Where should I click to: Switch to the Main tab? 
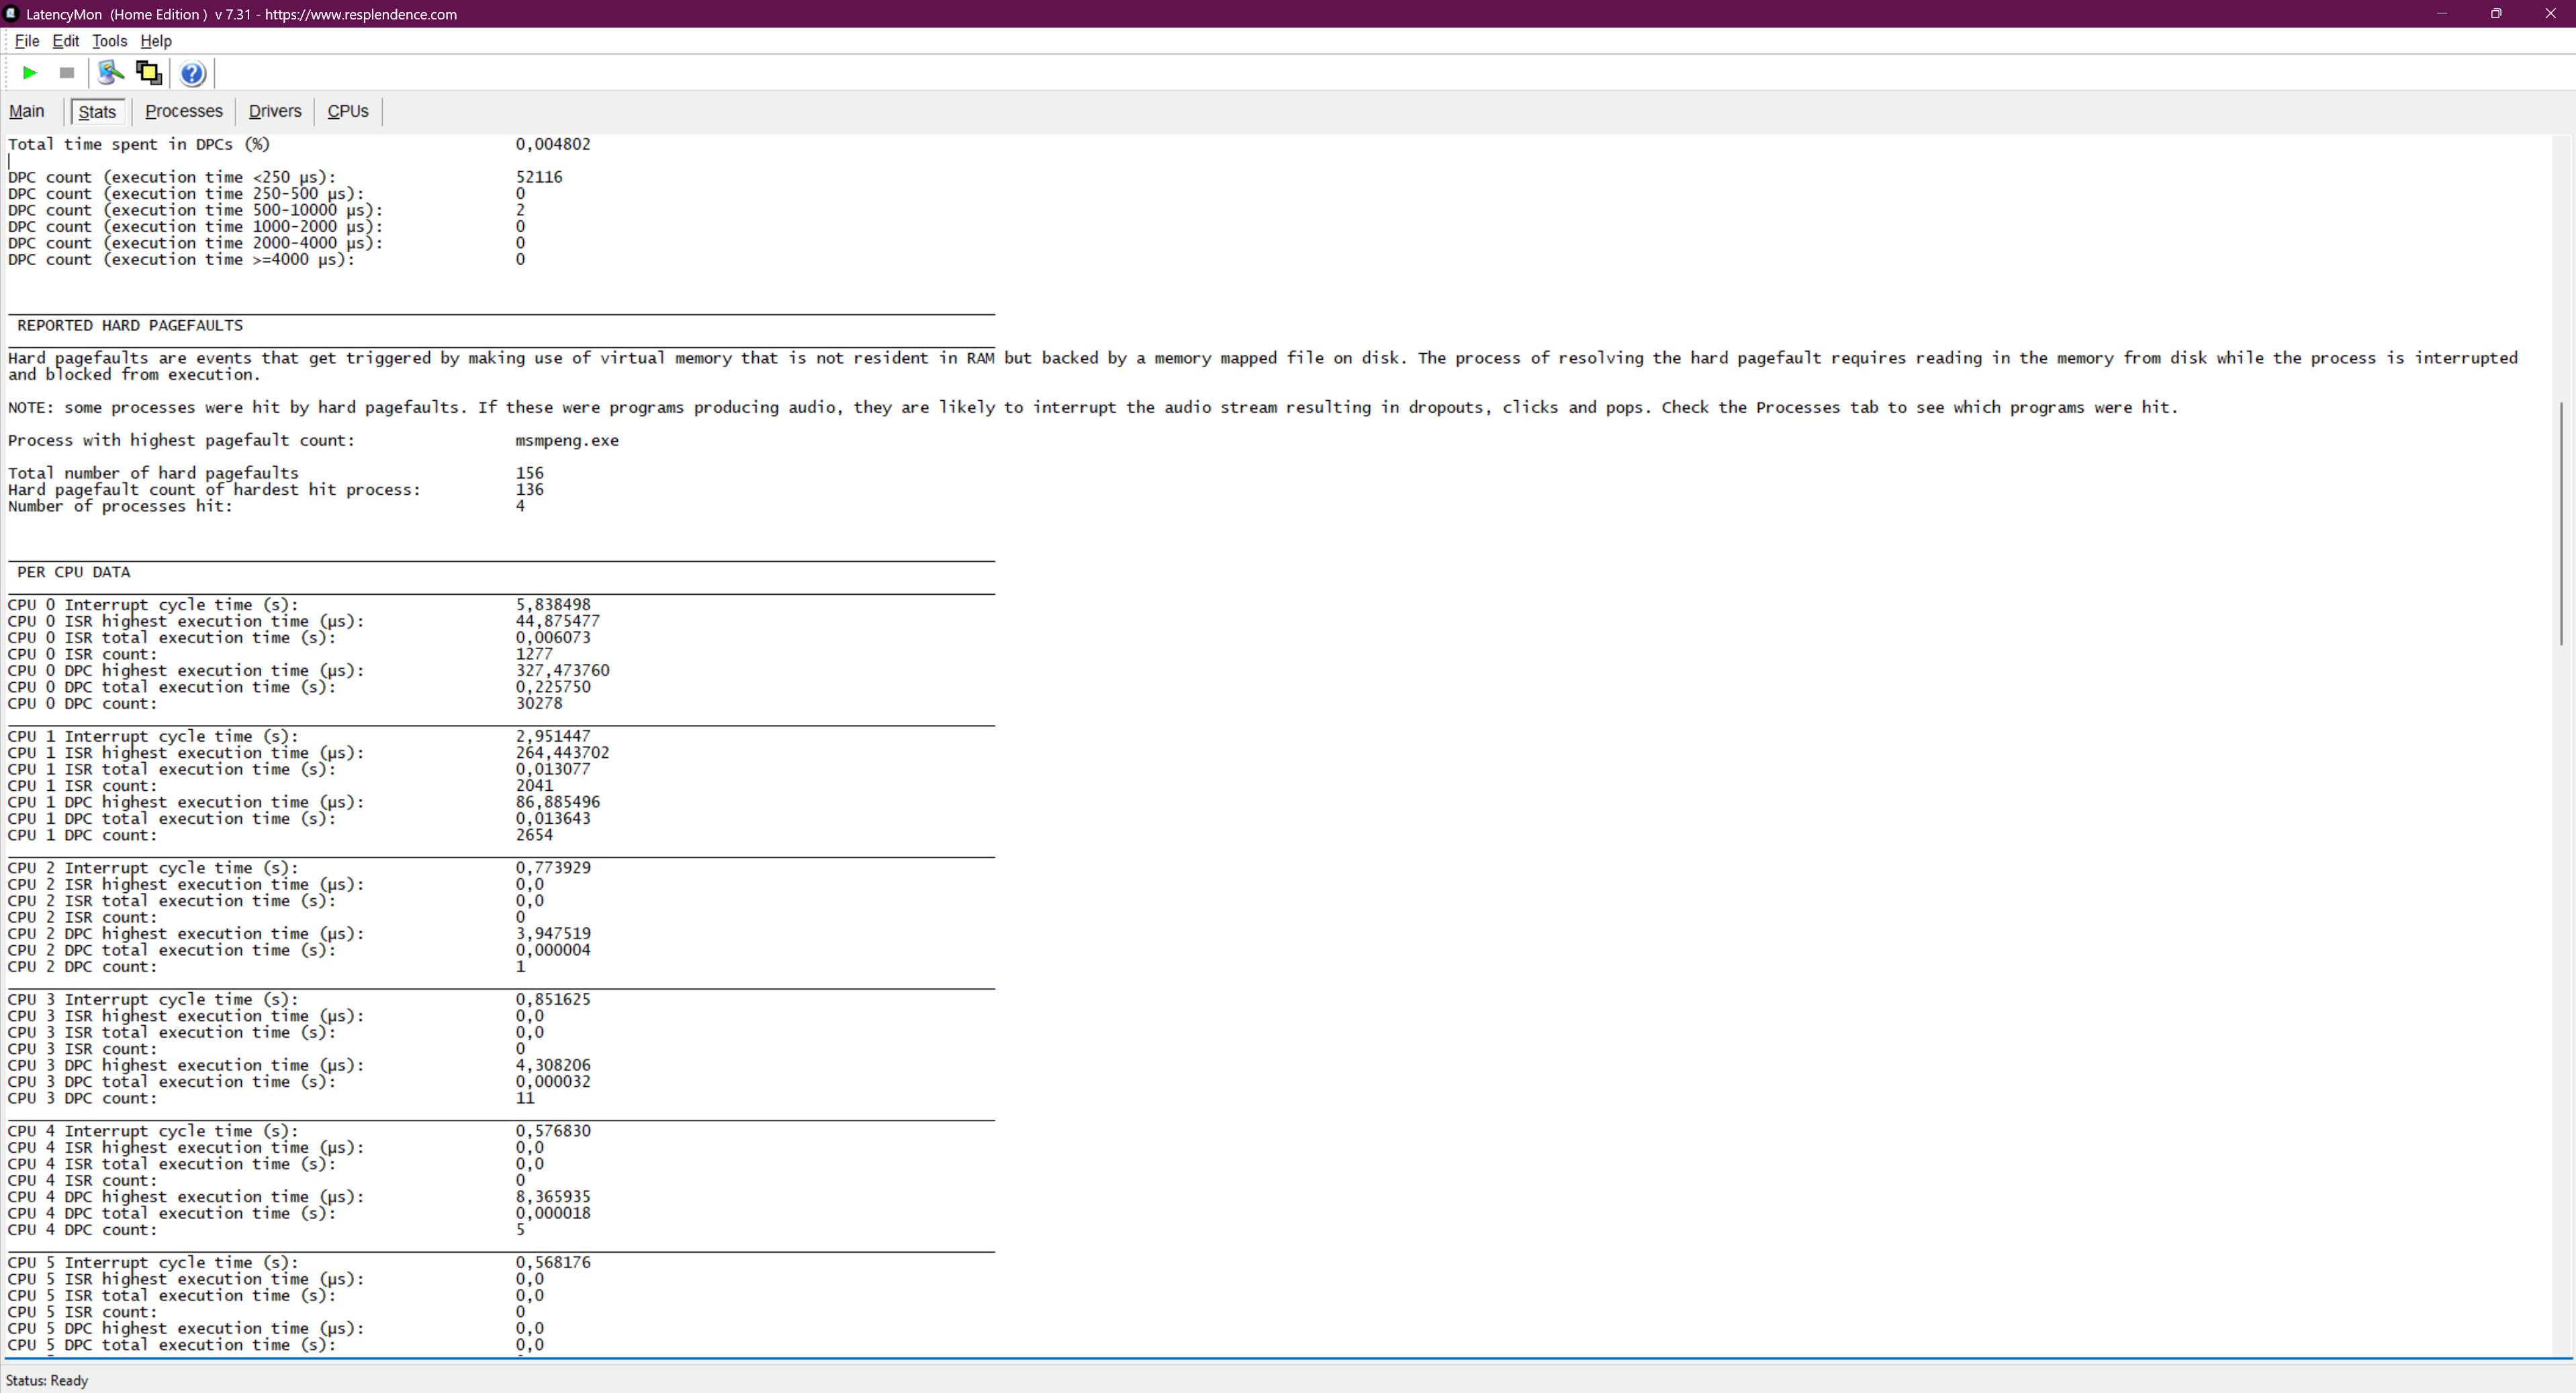pyautogui.click(x=27, y=111)
